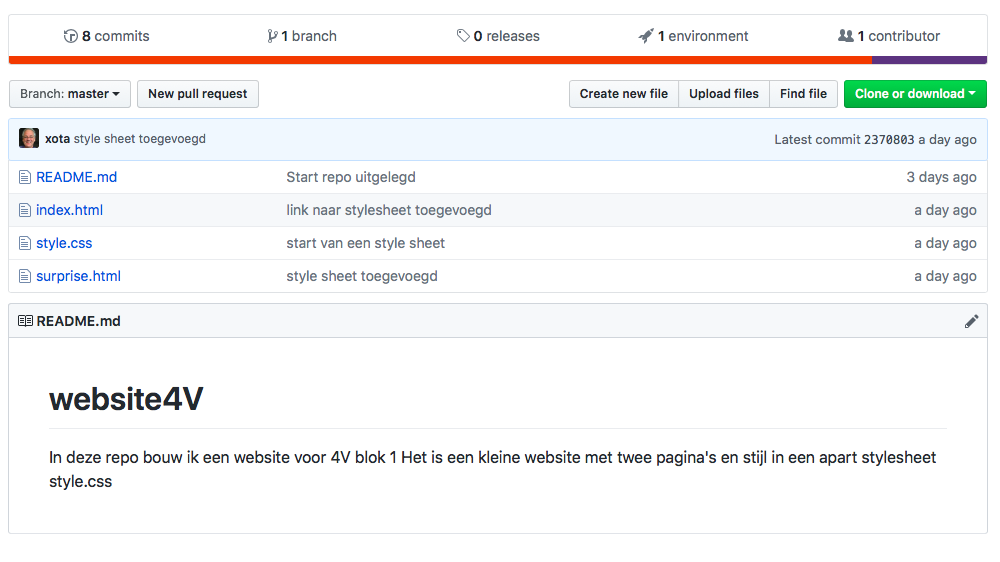
Task: Open commit 'Start repo uitgelegd'
Action: 351,177
